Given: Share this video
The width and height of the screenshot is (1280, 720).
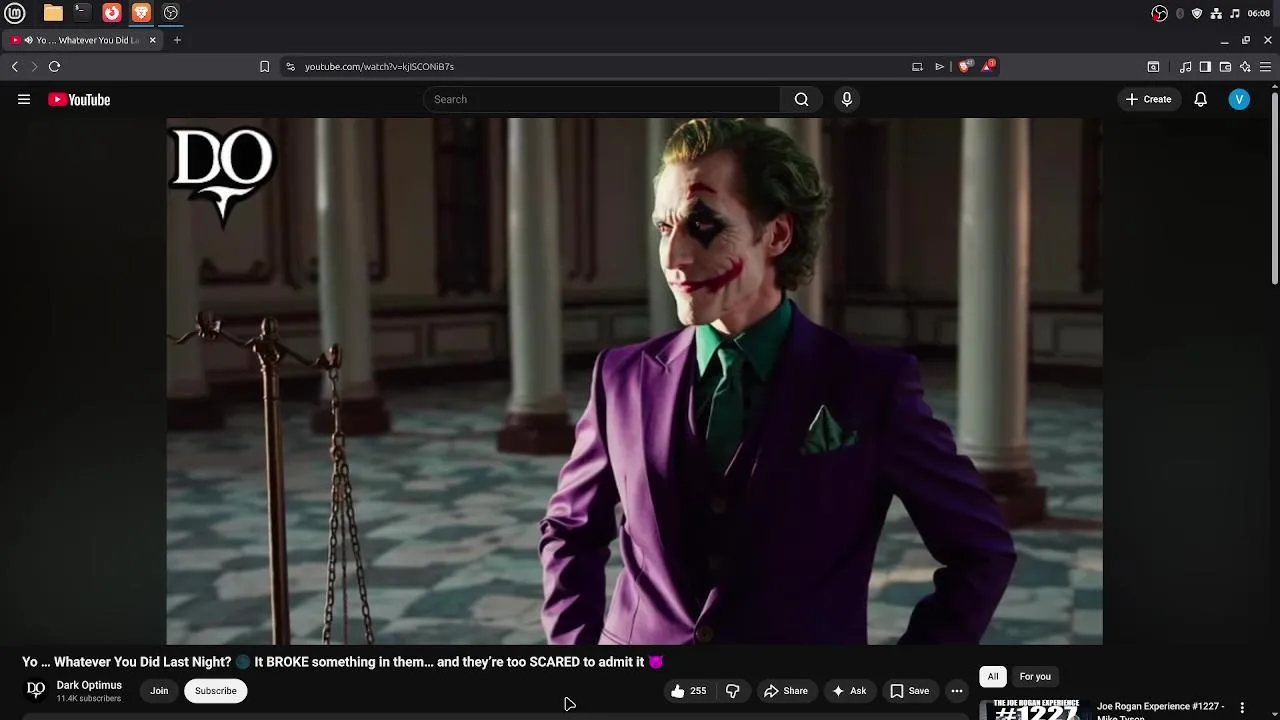Looking at the screenshot, I should pyautogui.click(x=786, y=691).
